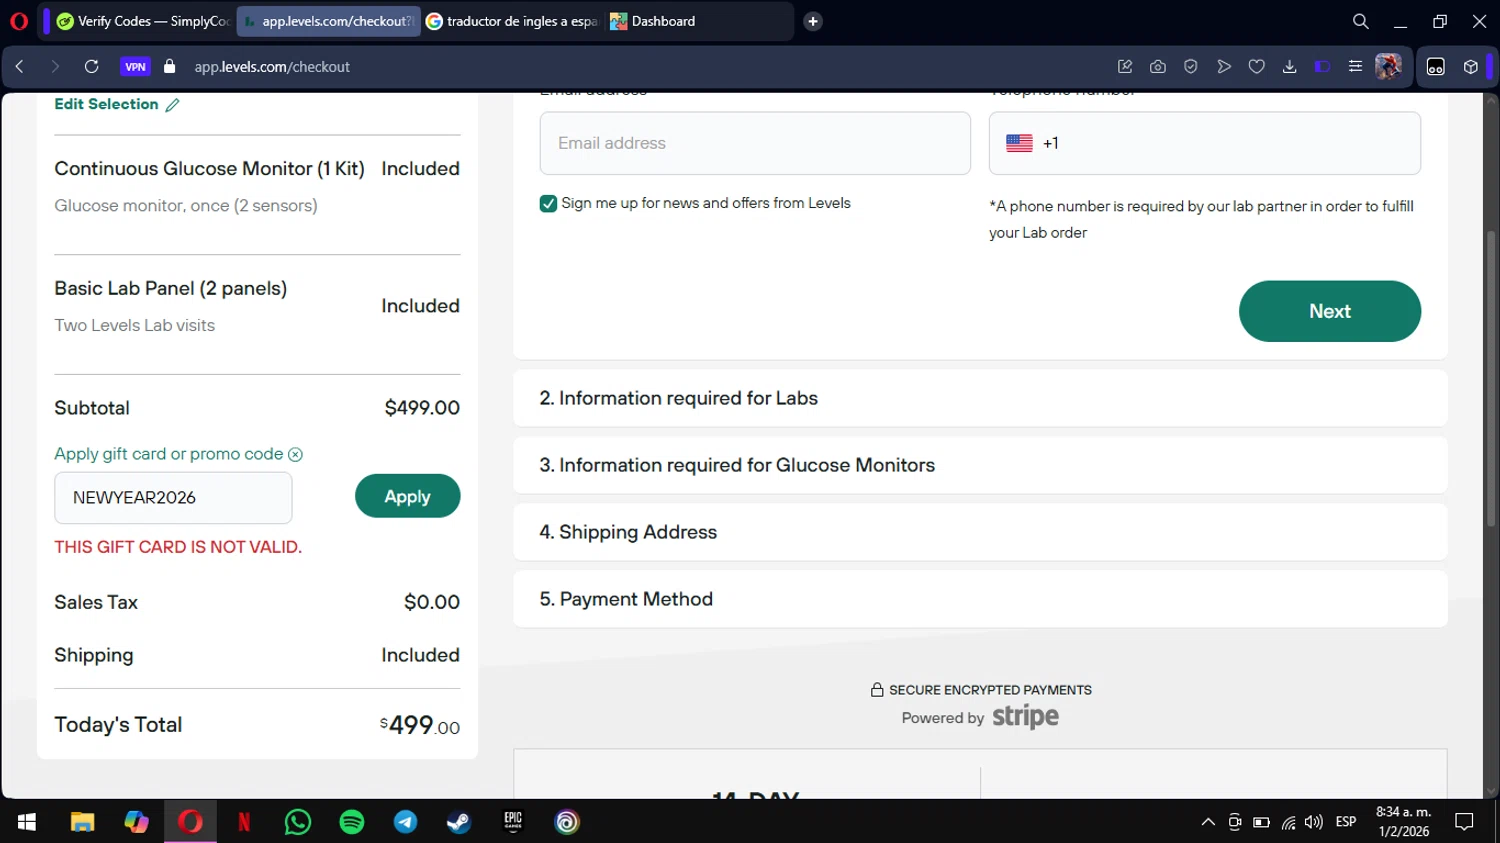Show hidden system tray icons chevron

(x=1208, y=822)
